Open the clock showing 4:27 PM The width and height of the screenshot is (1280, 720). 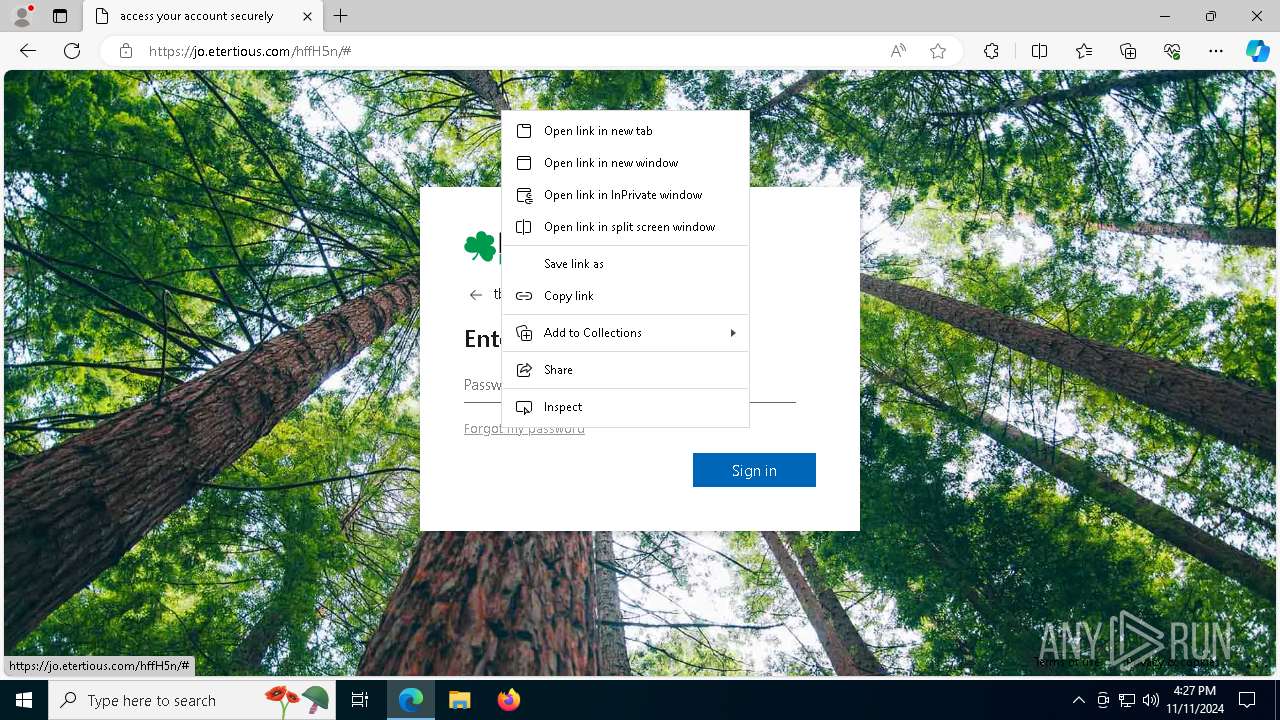[x=1194, y=700]
